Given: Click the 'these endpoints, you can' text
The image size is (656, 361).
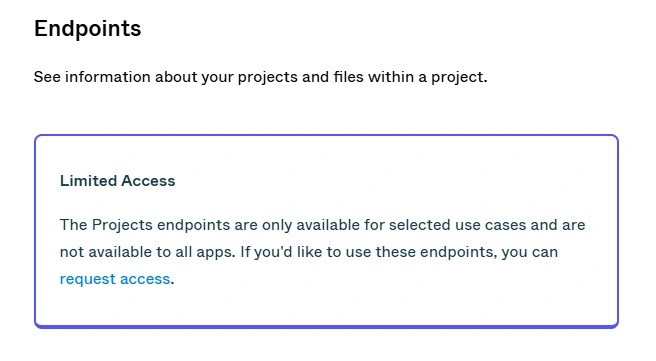Looking at the screenshot, I should (x=467, y=252).
